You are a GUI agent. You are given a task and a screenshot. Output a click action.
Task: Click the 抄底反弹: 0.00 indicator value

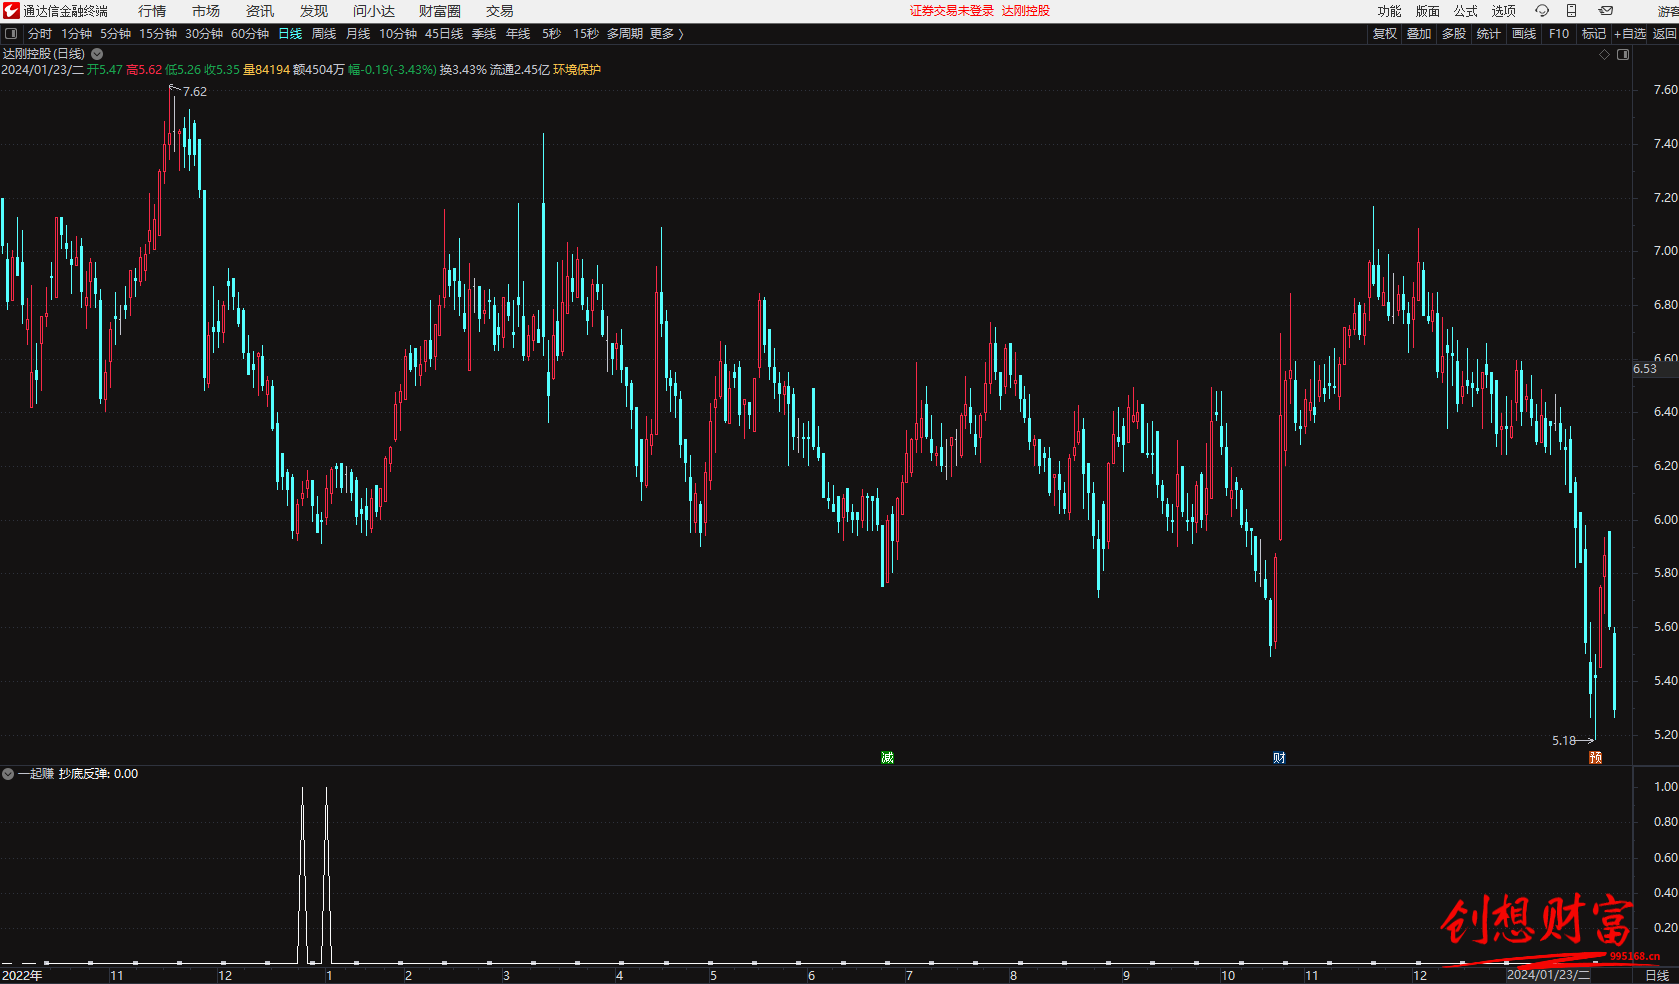coord(98,774)
